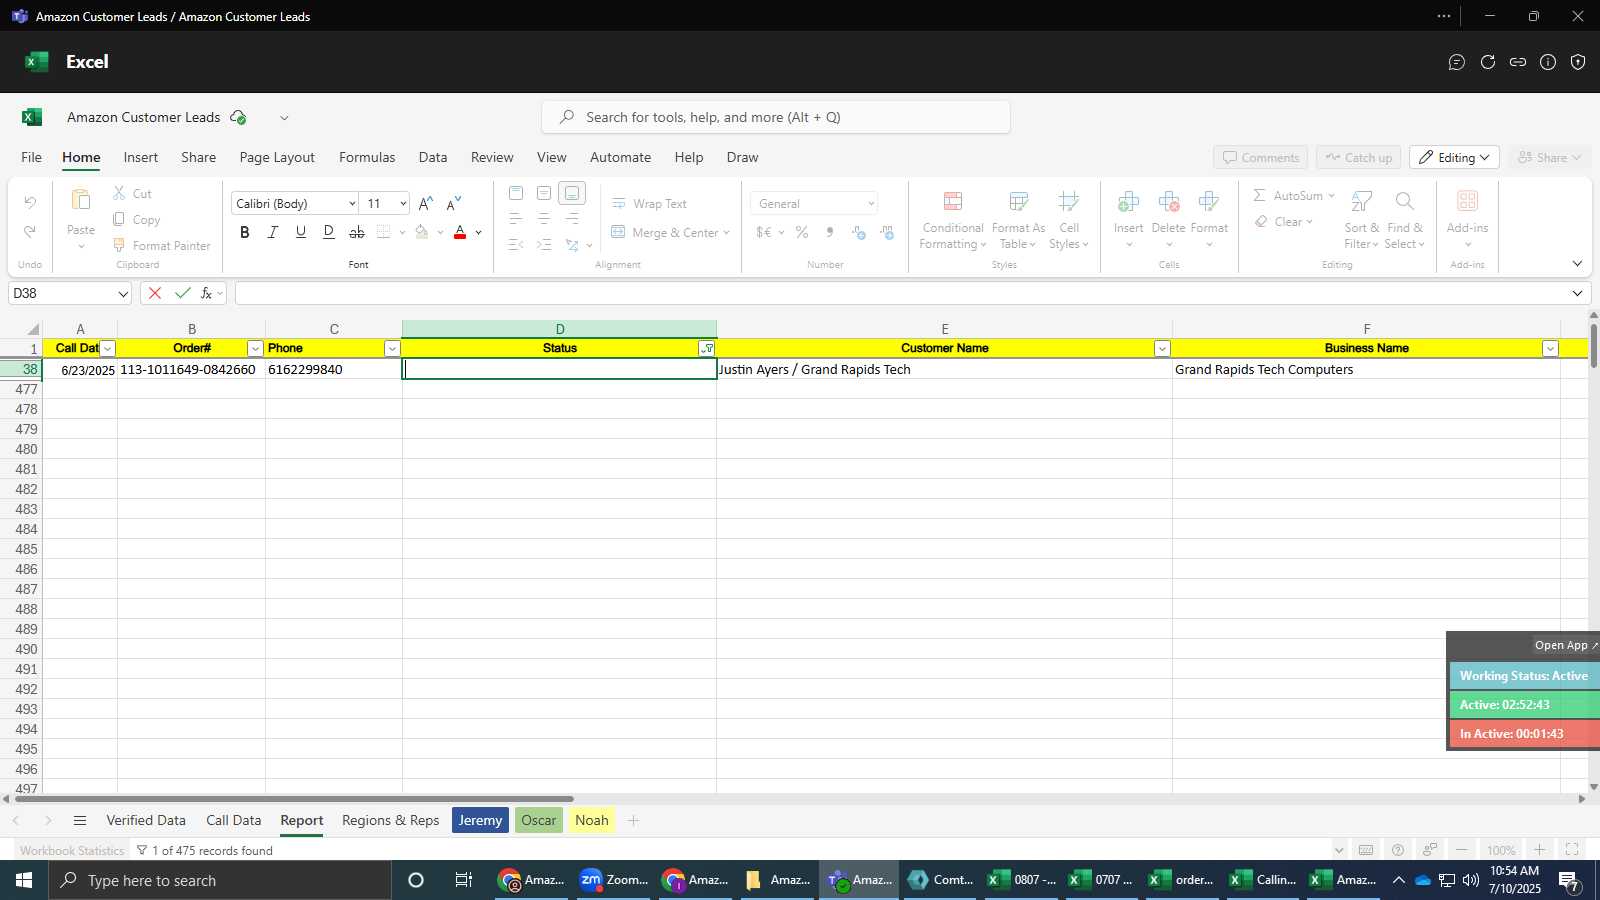Decrease font size with the smaller A icon
The width and height of the screenshot is (1600, 900).
click(453, 203)
